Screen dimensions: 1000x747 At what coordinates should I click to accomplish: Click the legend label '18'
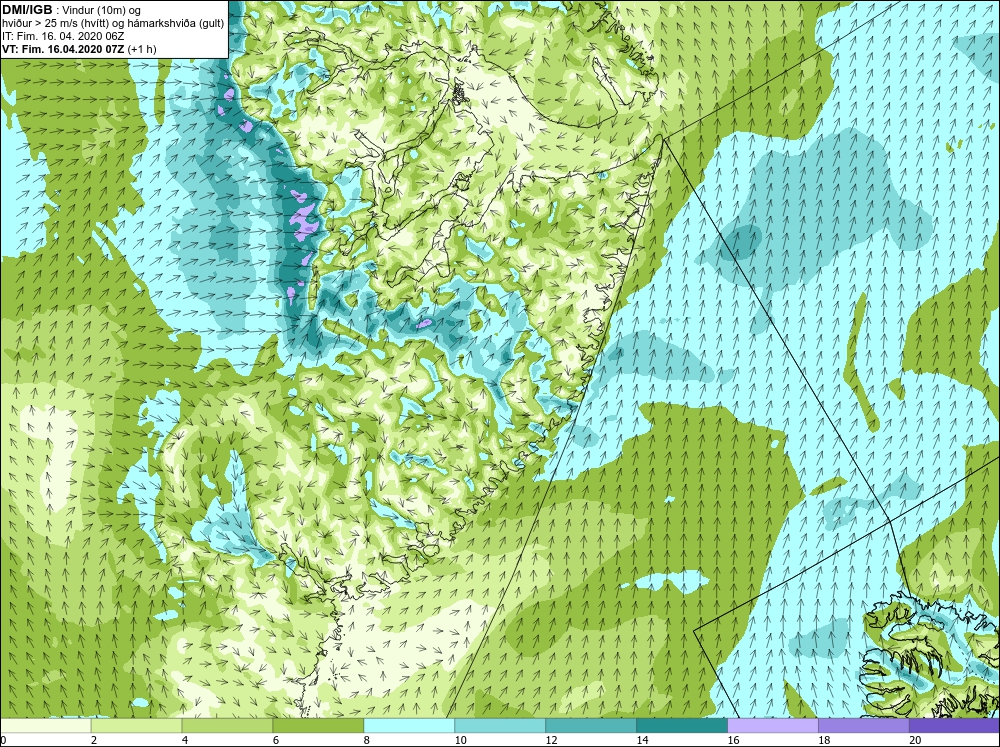825,740
